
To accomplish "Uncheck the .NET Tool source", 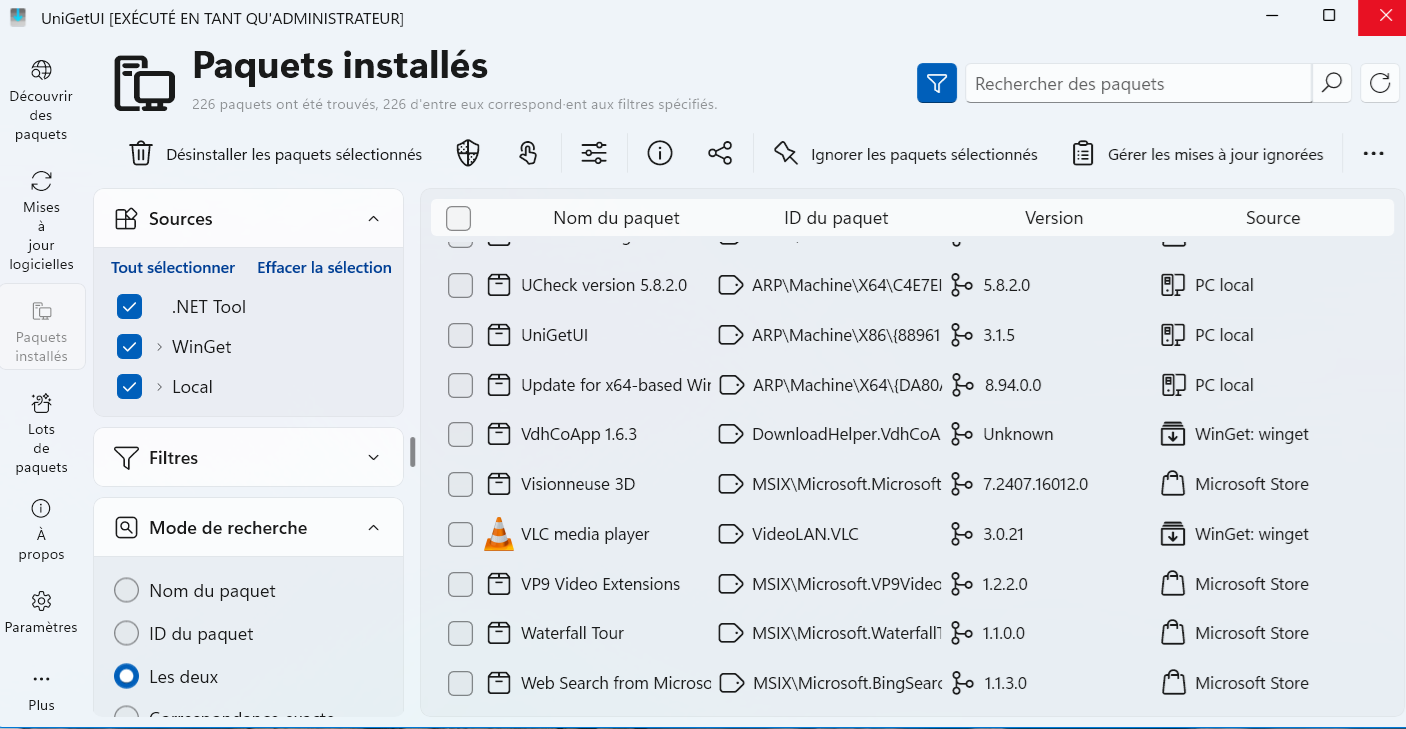I will (x=130, y=307).
